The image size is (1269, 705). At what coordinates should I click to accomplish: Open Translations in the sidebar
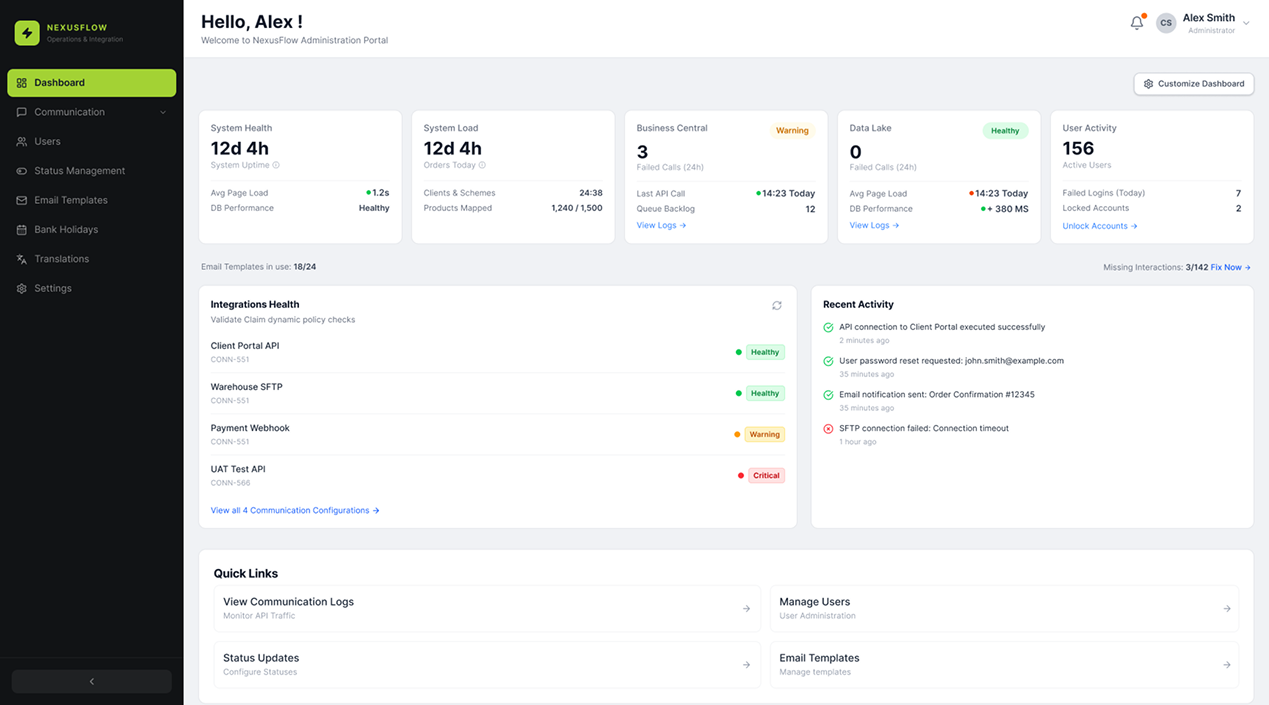point(92,259)
